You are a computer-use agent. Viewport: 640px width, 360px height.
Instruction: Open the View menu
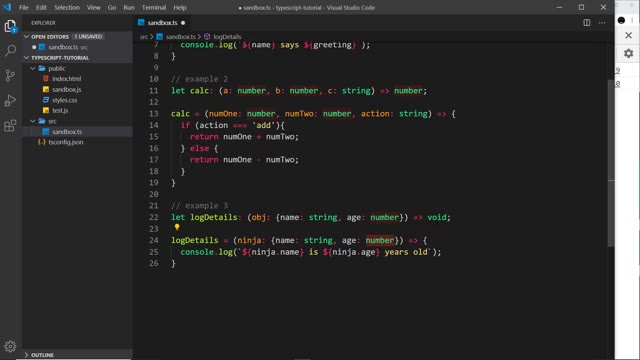click(93, 7)
